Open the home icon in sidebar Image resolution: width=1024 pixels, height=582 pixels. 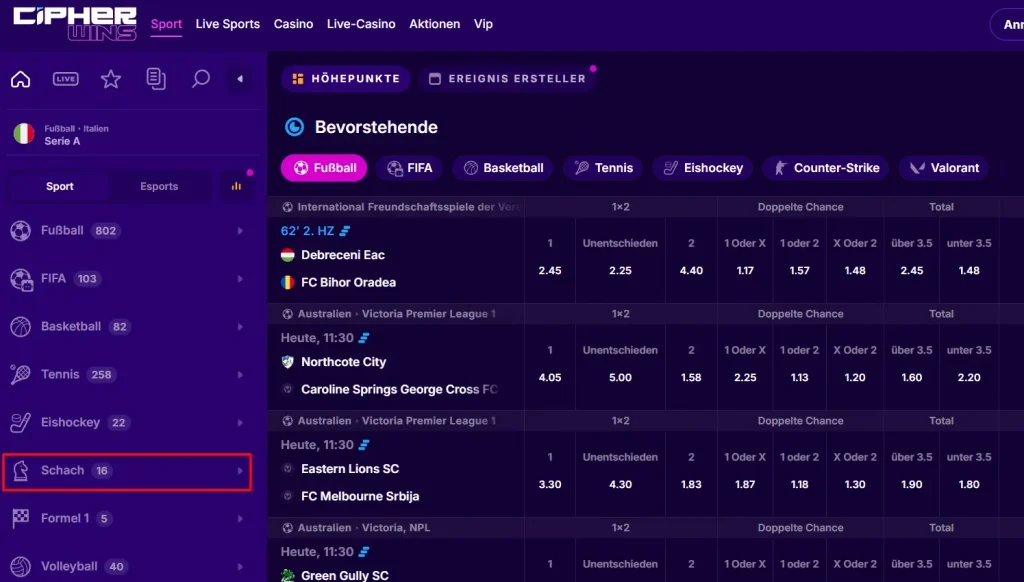21,79
